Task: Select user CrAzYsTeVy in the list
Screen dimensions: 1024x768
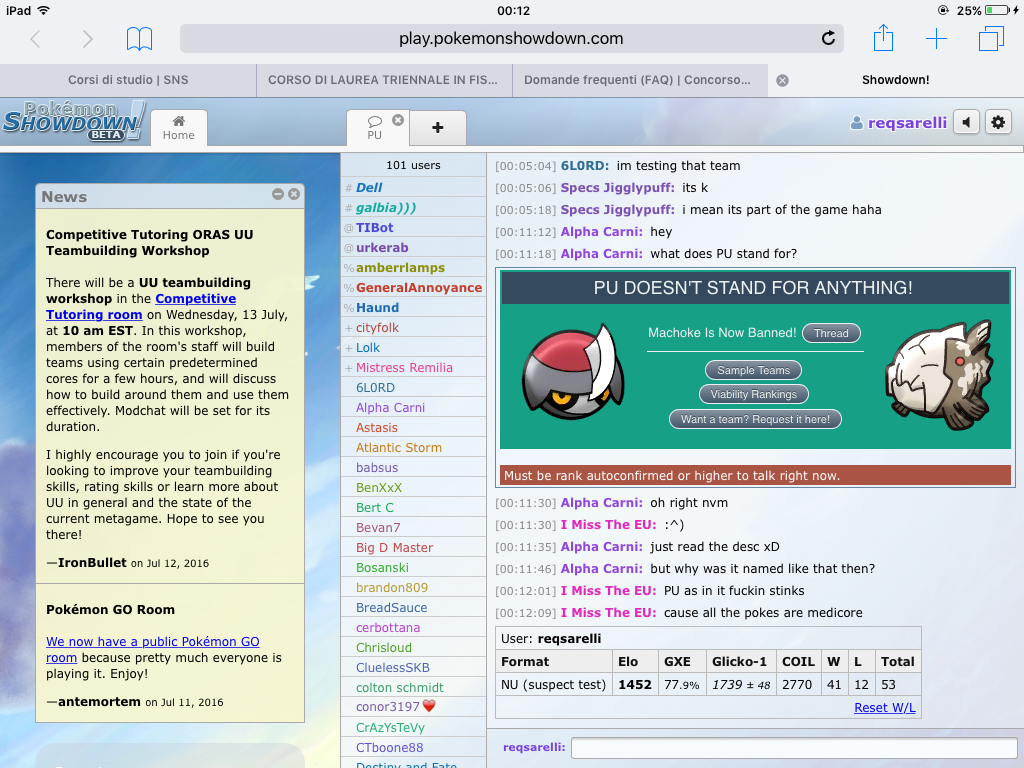Action: (413, 728)
